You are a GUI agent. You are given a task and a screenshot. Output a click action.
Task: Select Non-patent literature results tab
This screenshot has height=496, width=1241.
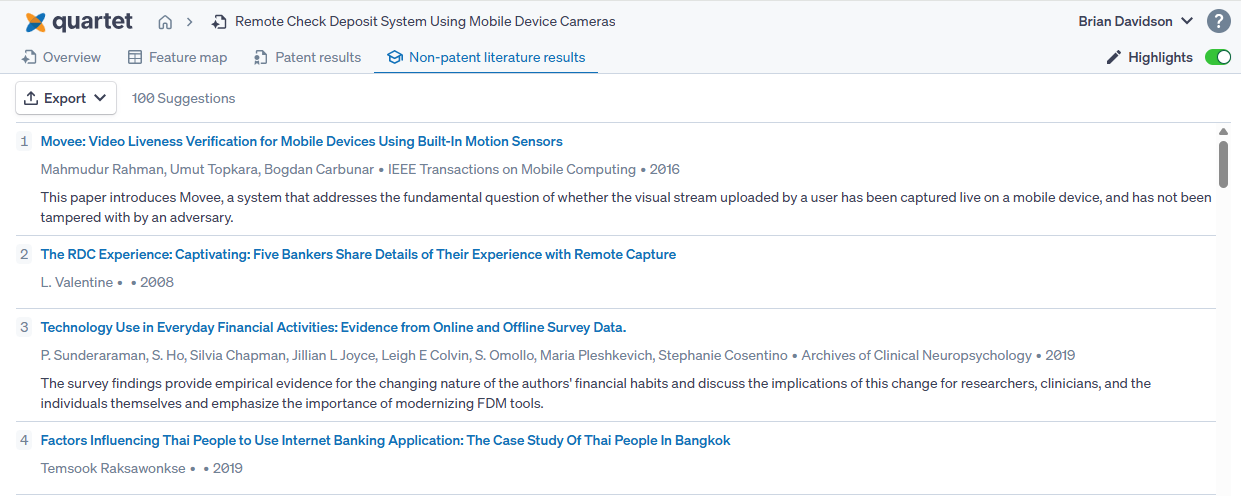coord(486,58)
